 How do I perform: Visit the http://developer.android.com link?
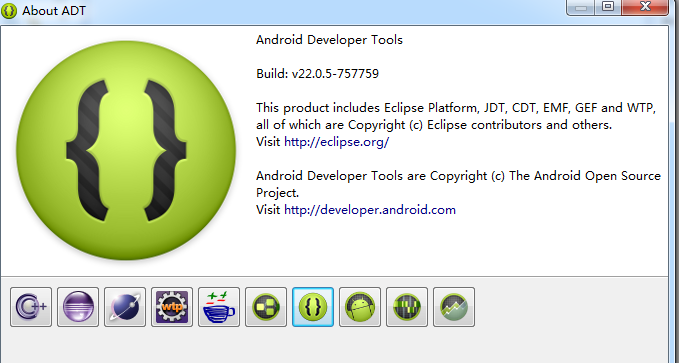pyautogui.click(x=370, y=210)
